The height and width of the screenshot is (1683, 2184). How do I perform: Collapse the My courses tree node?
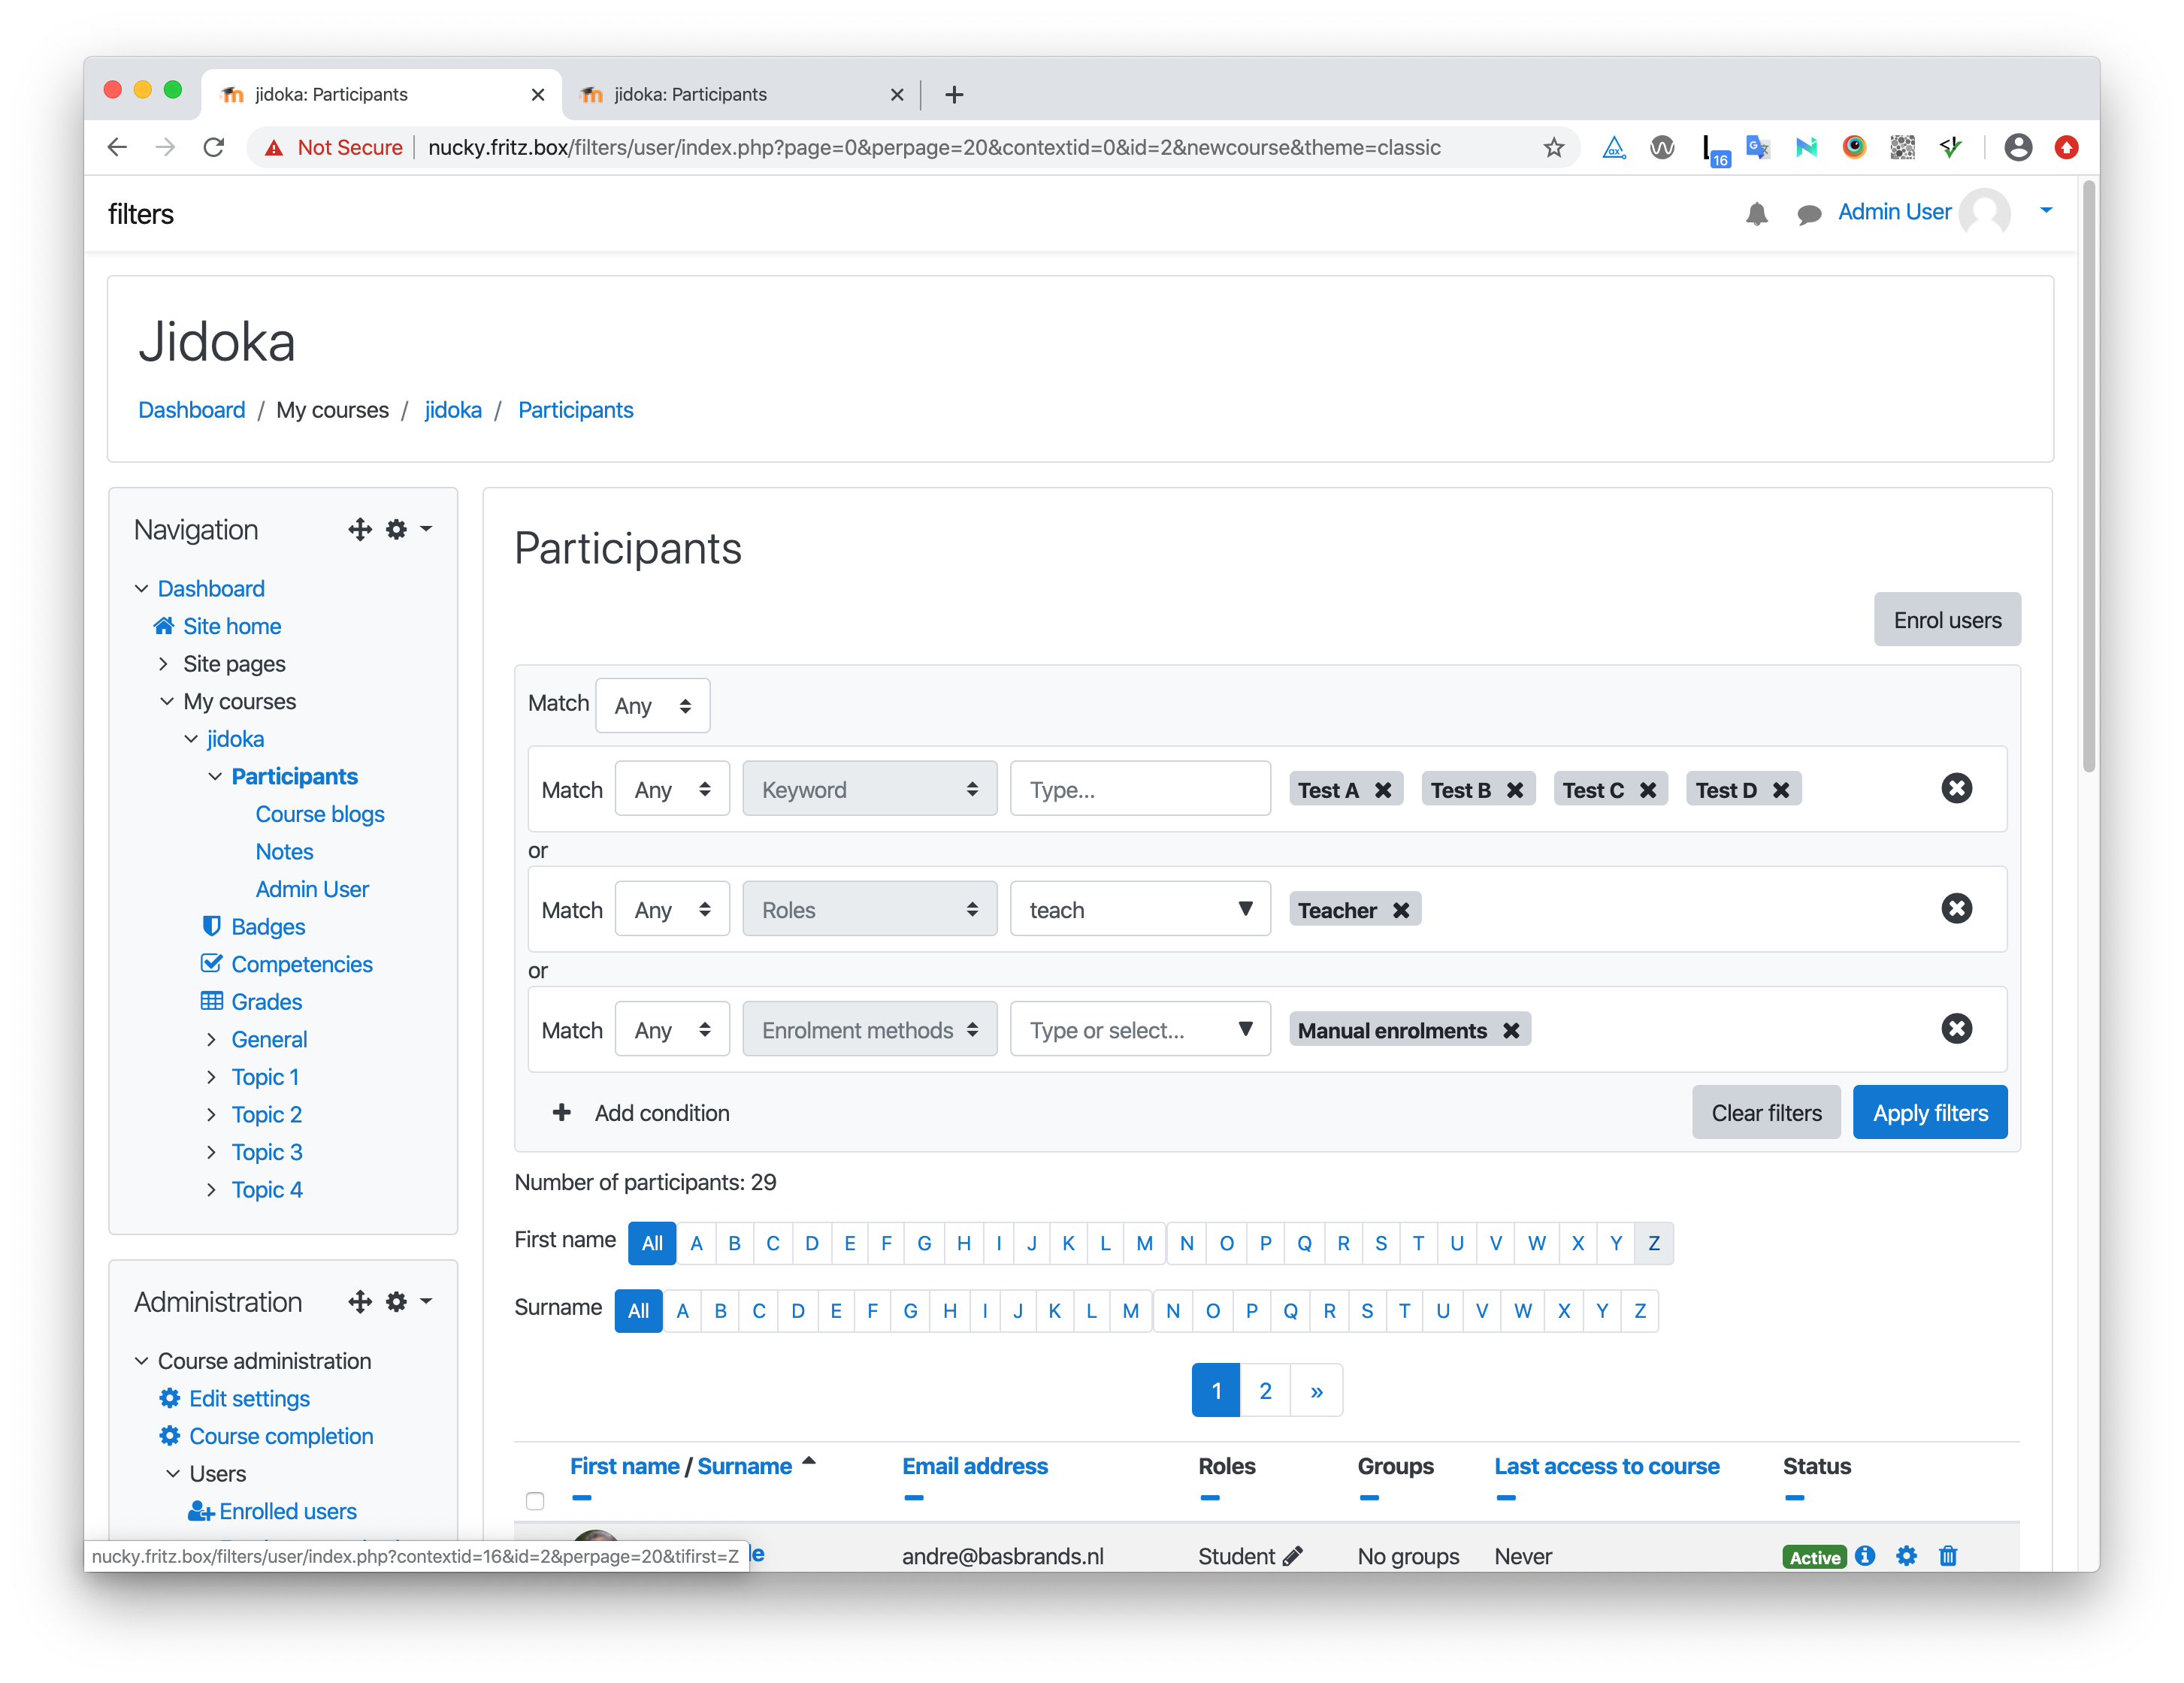[x=166, y=701]
